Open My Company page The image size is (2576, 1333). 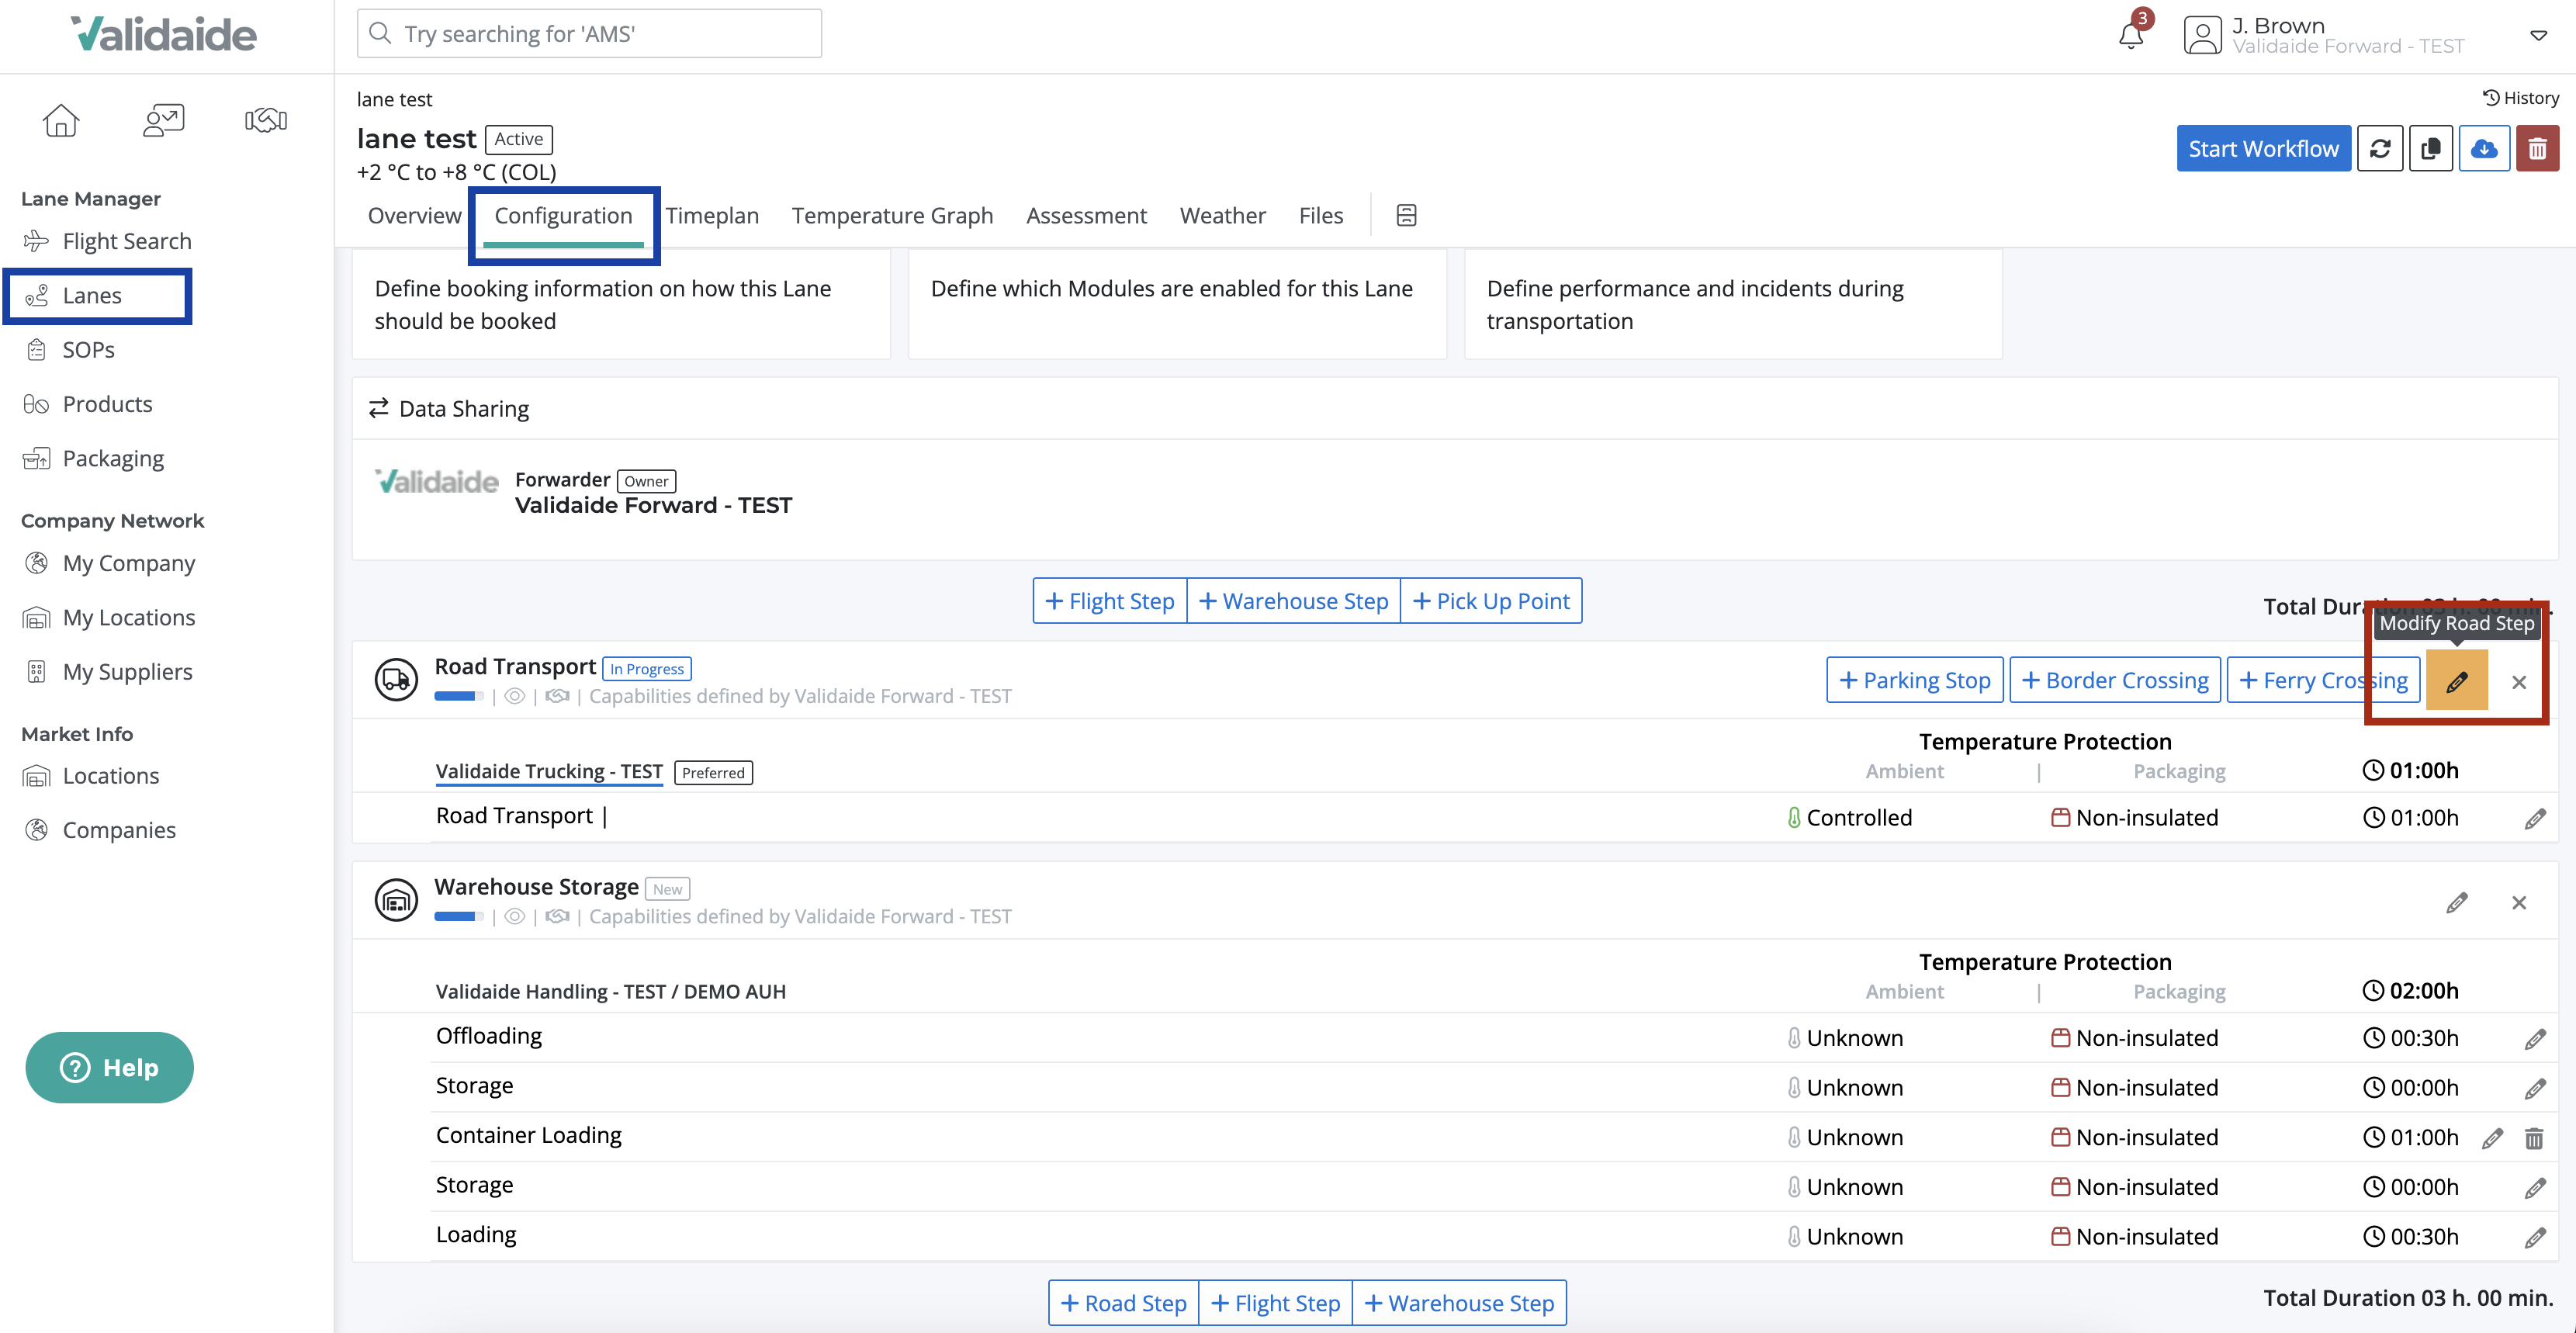109,563
